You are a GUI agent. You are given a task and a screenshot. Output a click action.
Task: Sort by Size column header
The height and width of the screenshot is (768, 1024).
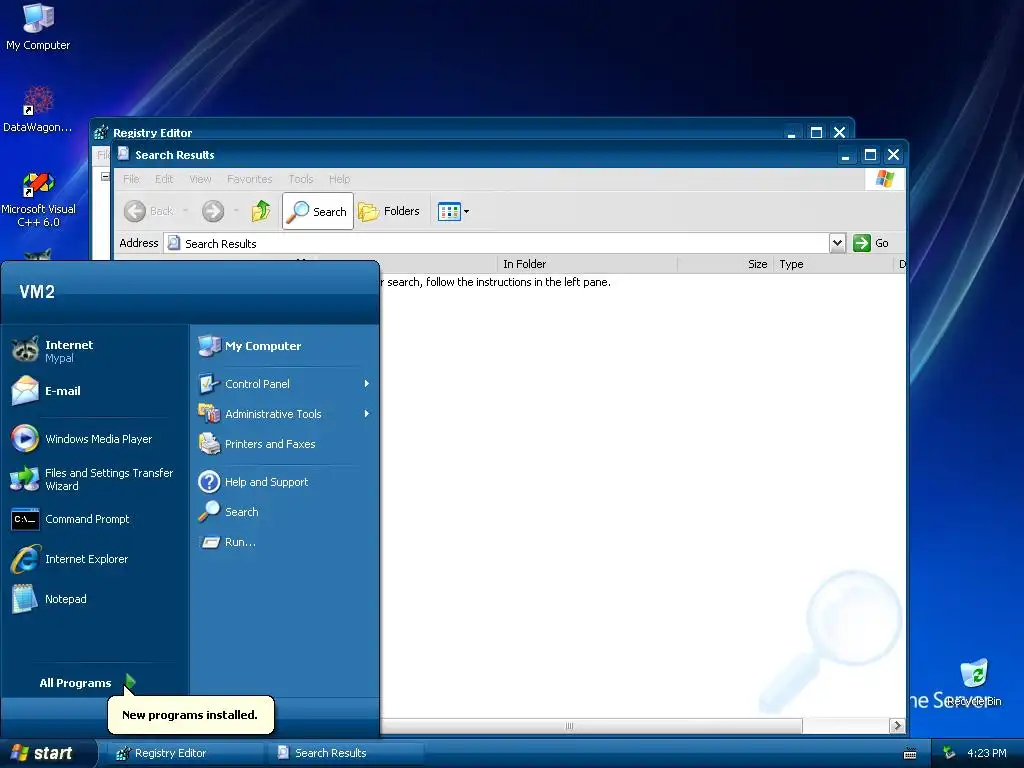(x=725, y=264)
